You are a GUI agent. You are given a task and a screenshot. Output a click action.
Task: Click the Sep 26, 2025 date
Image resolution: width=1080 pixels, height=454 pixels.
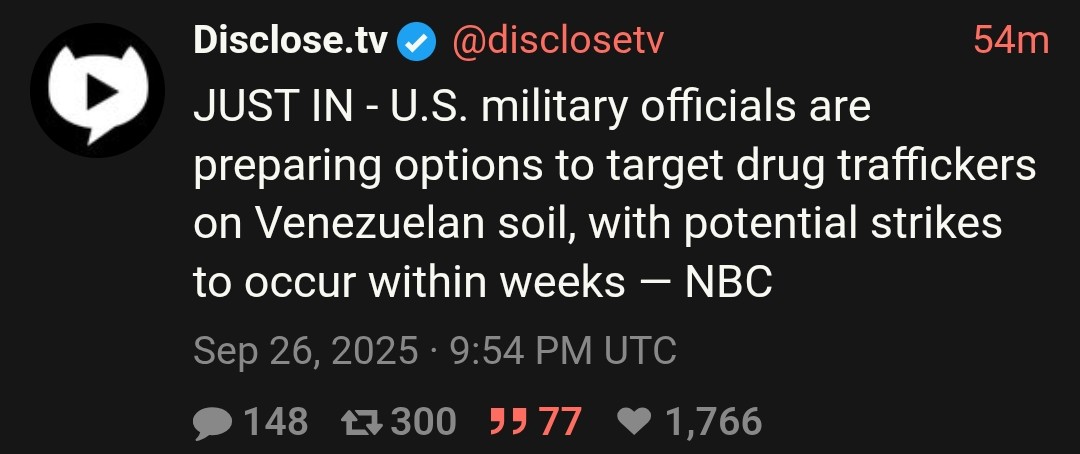[x=305, y=351]
